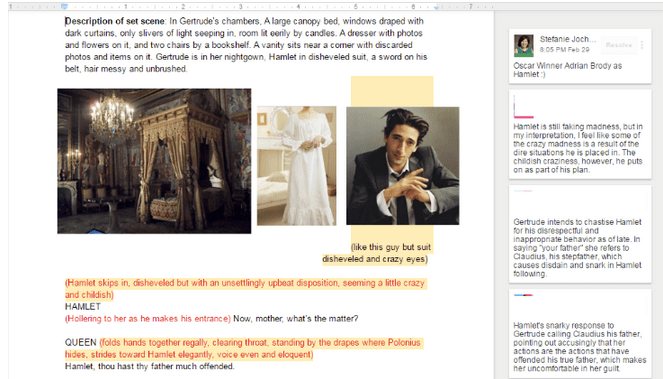The height and width of the screenshot is (379, 663).
Task: Click Stefanie Joch's profile avatar
Action: pos(523,45)
